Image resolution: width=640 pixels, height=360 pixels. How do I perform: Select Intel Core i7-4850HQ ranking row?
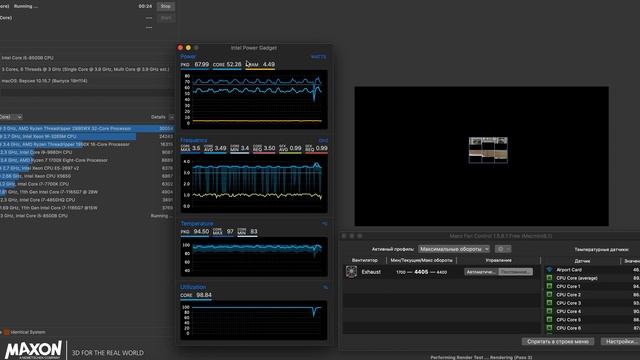[87, 200]
